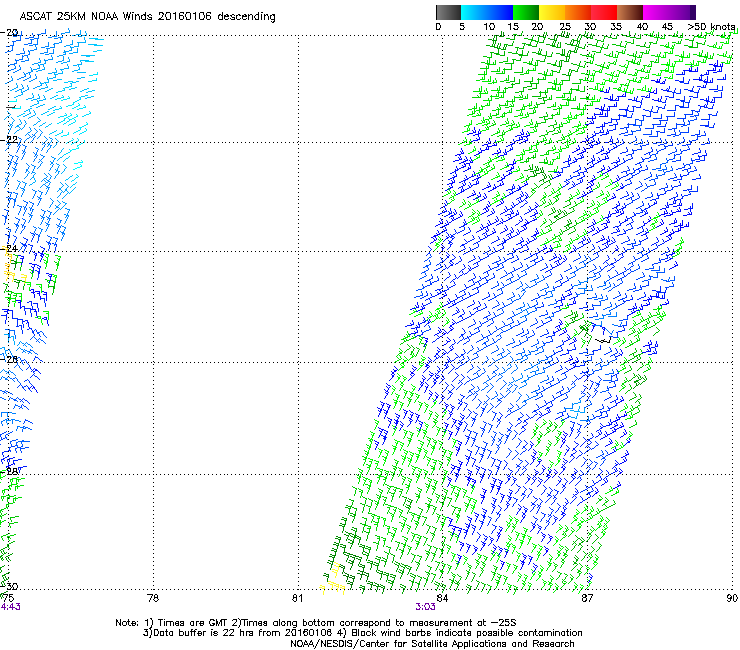This screenshot has width=740, height=650.
Task: Click the NOAA/NESDIS credit line
Action: tap(432, 644)
